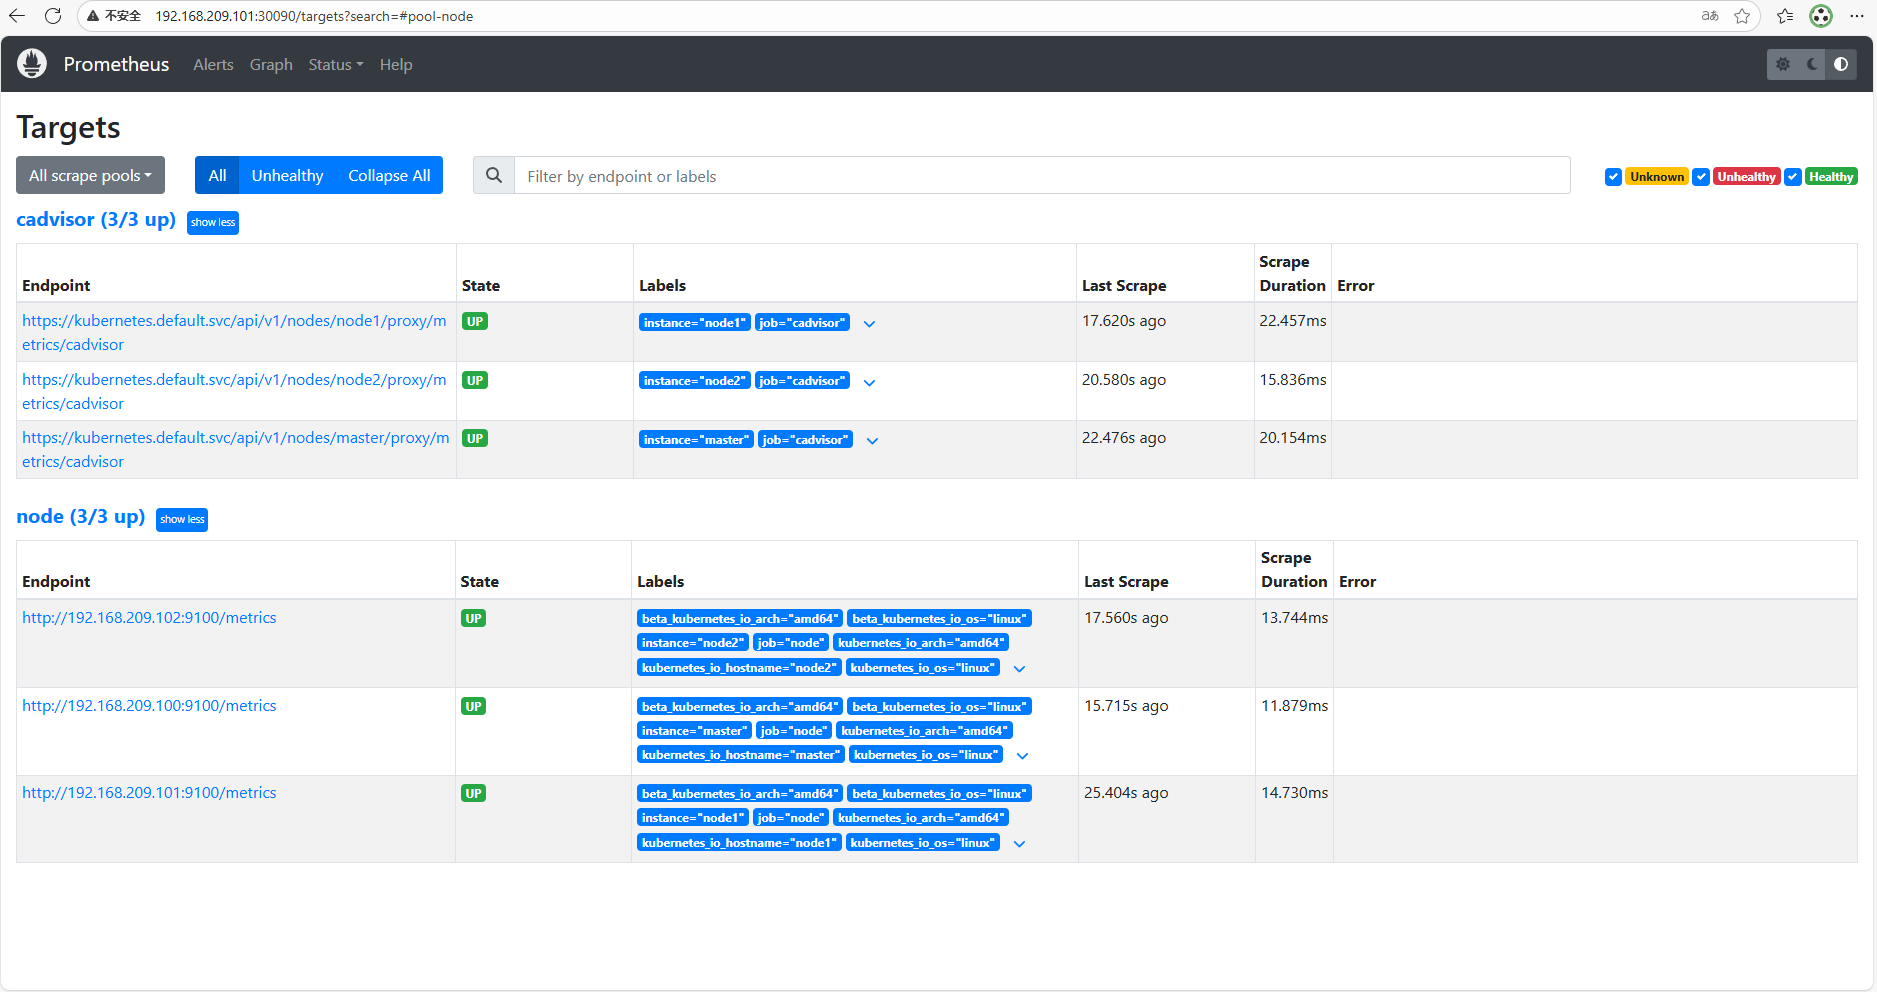The image size is (1877, 992).
Task: Expand labels for cadvisor node1 target
Action: coord(869,324)
